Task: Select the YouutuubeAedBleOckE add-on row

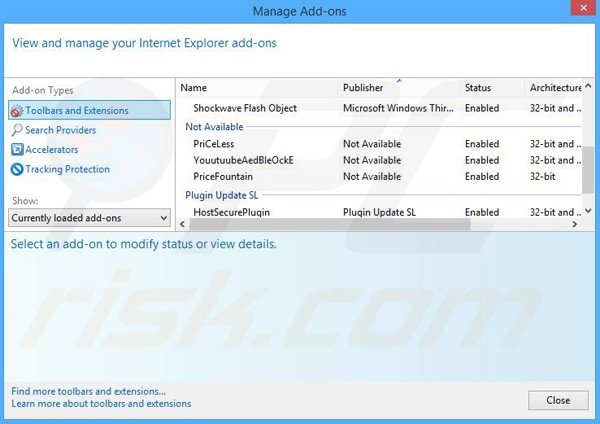Action: tap(380, 160)
